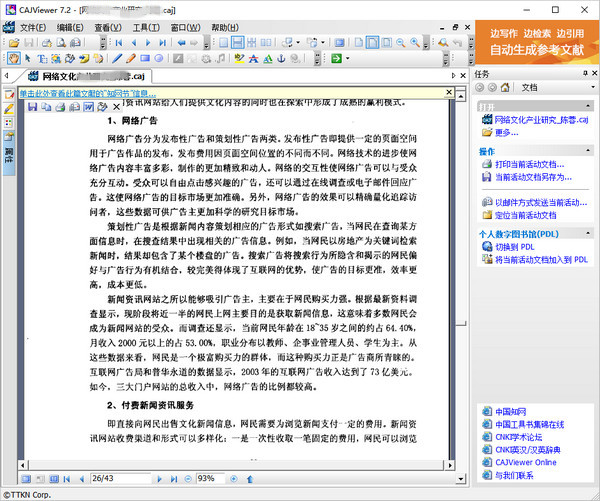Click the Open file folder icon

pos(14,42)
